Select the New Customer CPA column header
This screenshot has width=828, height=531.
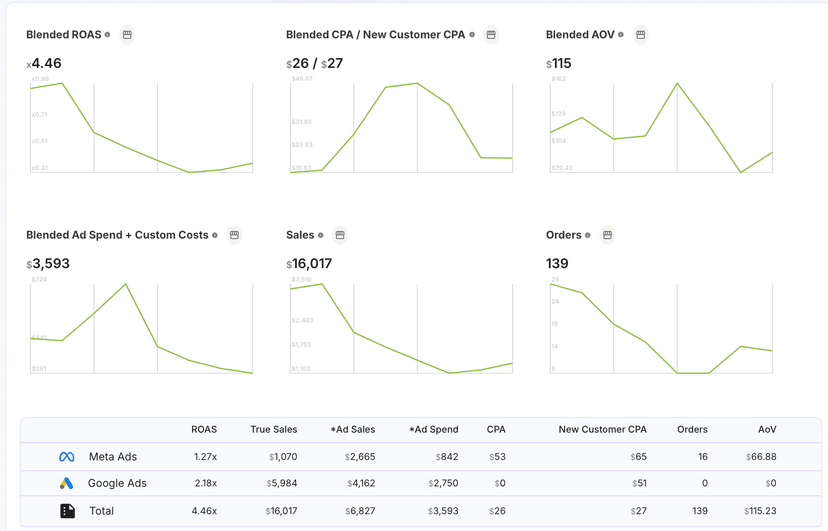pos(602,430)
